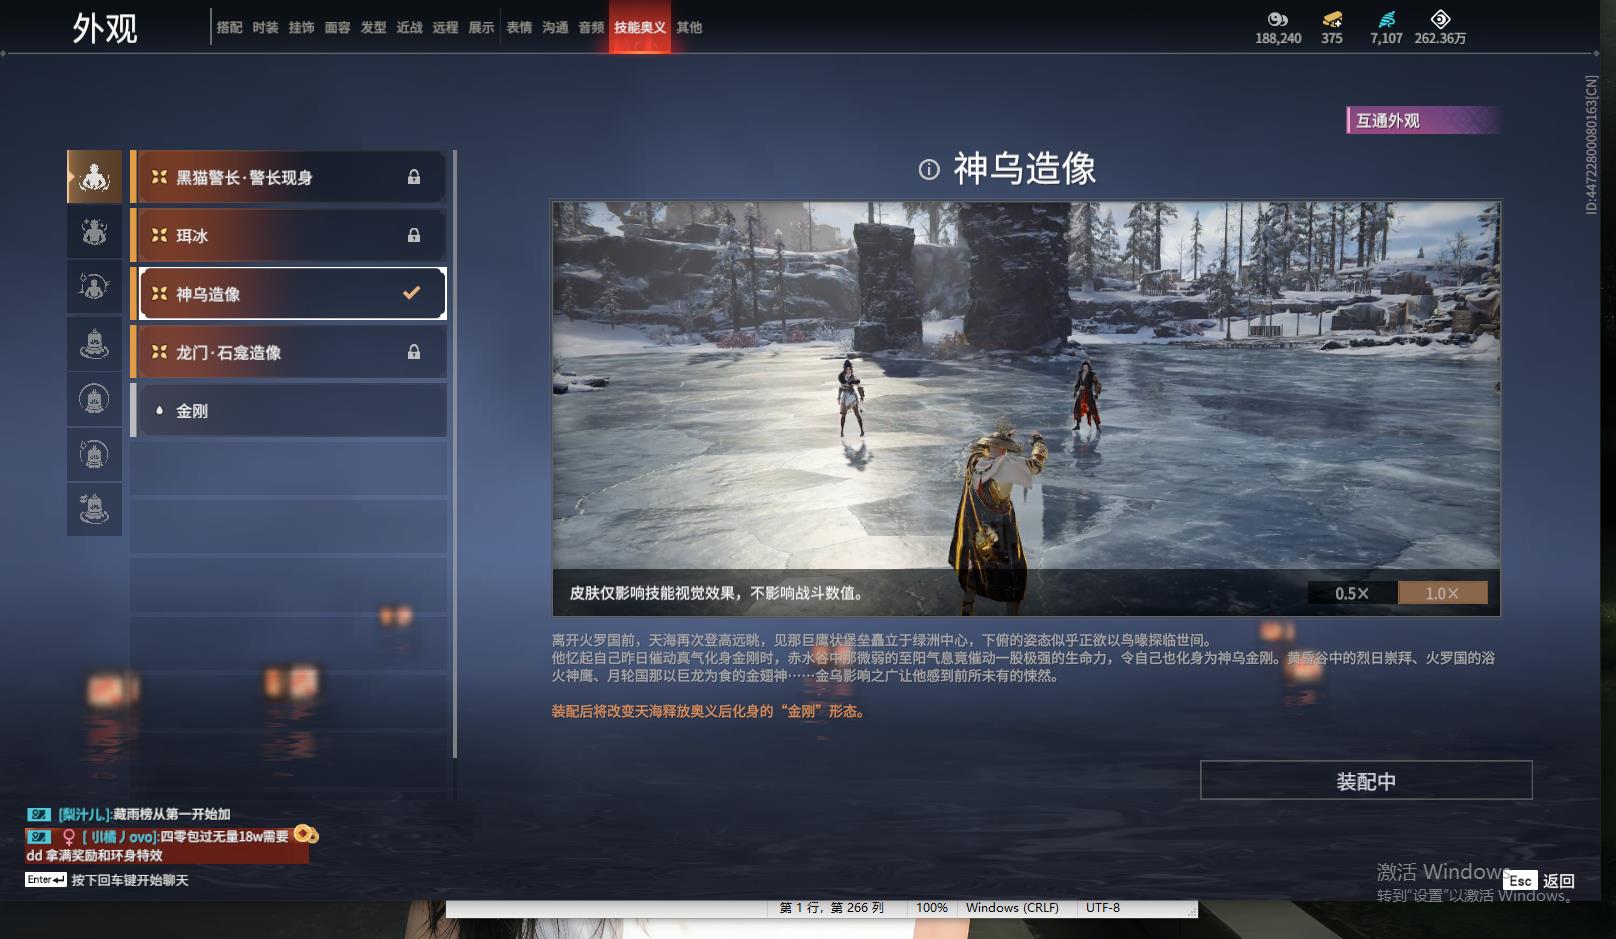This screenshot has height=939, width=1616.
Task: Select the bell icon in circle with arrow
Action: click(x=94, y=455)
